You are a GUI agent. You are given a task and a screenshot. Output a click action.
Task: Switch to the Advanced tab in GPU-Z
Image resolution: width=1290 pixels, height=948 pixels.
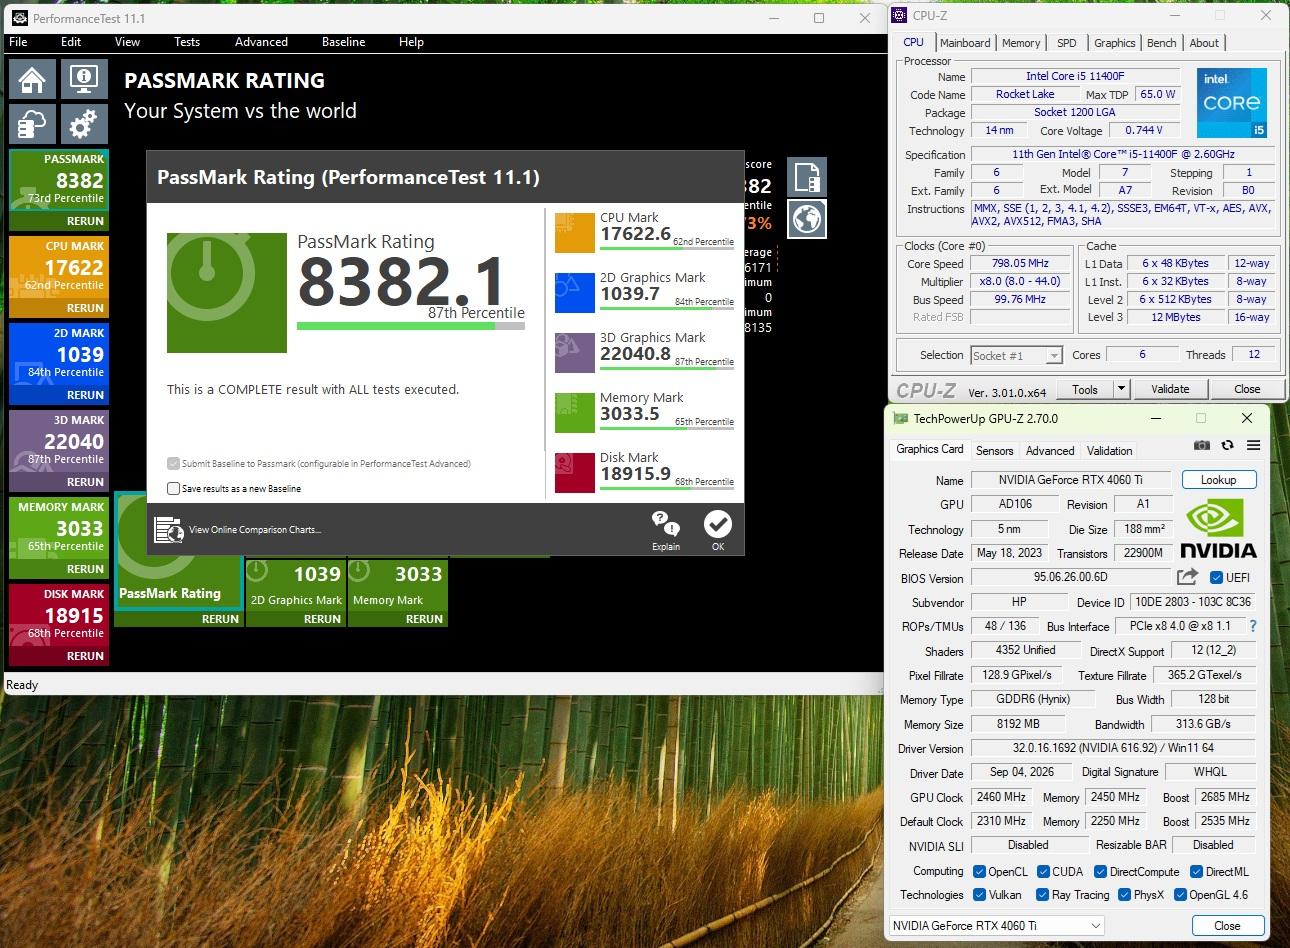coord(1050,451)
